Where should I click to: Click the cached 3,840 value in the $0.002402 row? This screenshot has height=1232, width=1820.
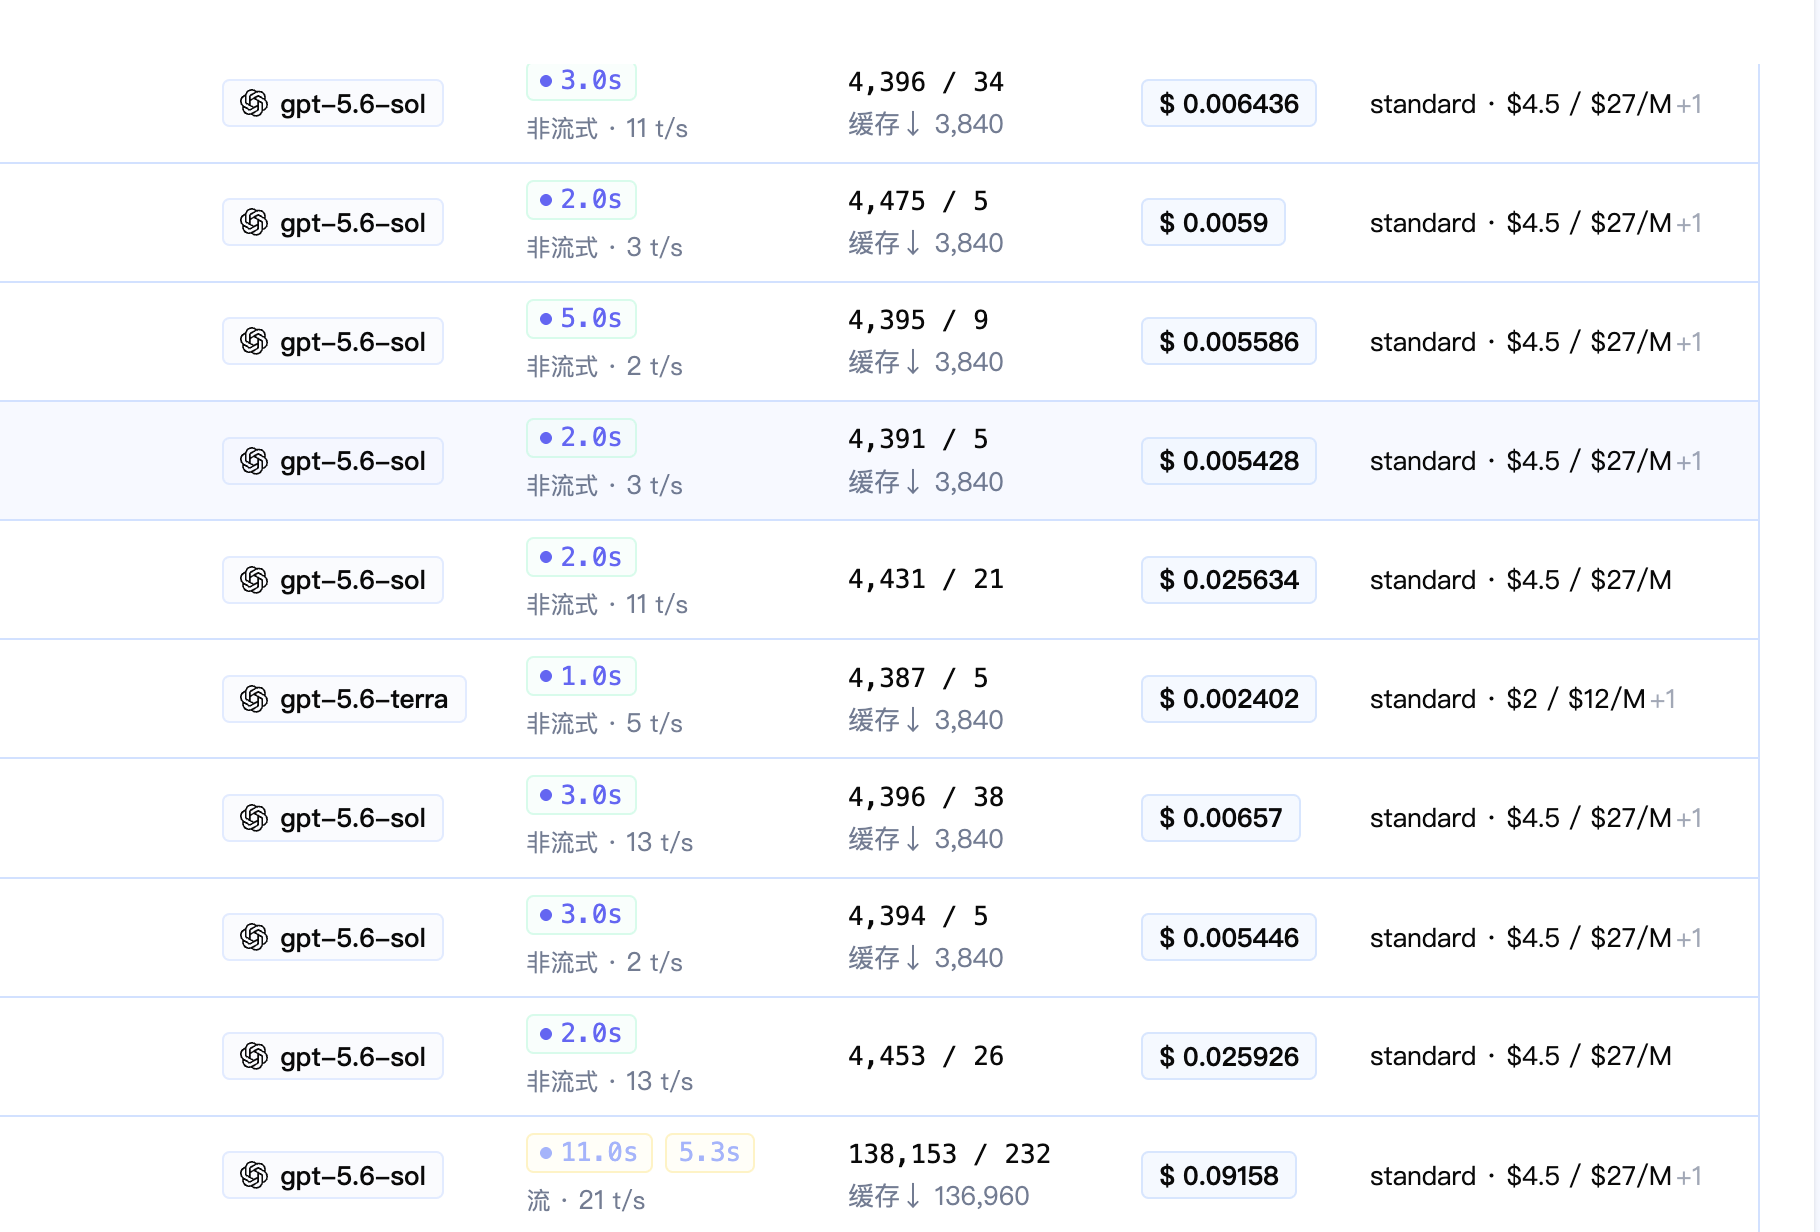pyautogui.click(x=969, y=720)
